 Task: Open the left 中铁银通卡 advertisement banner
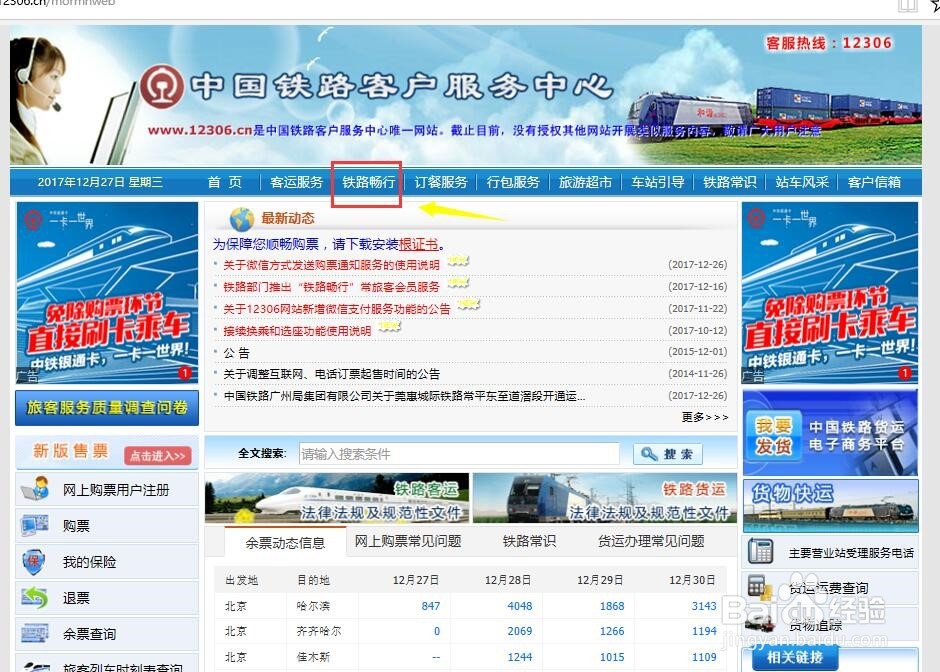107,293
